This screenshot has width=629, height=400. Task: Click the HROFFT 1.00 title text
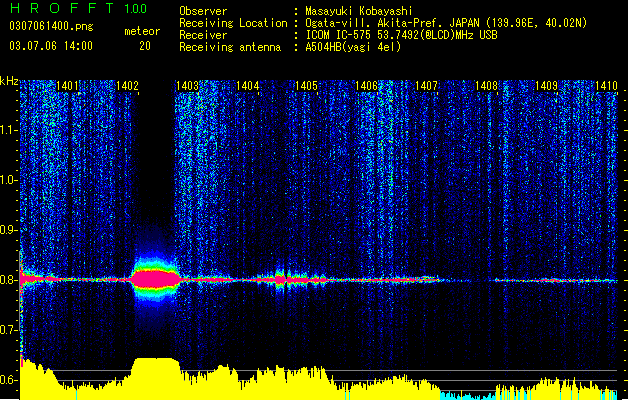[x=79, y=8]
